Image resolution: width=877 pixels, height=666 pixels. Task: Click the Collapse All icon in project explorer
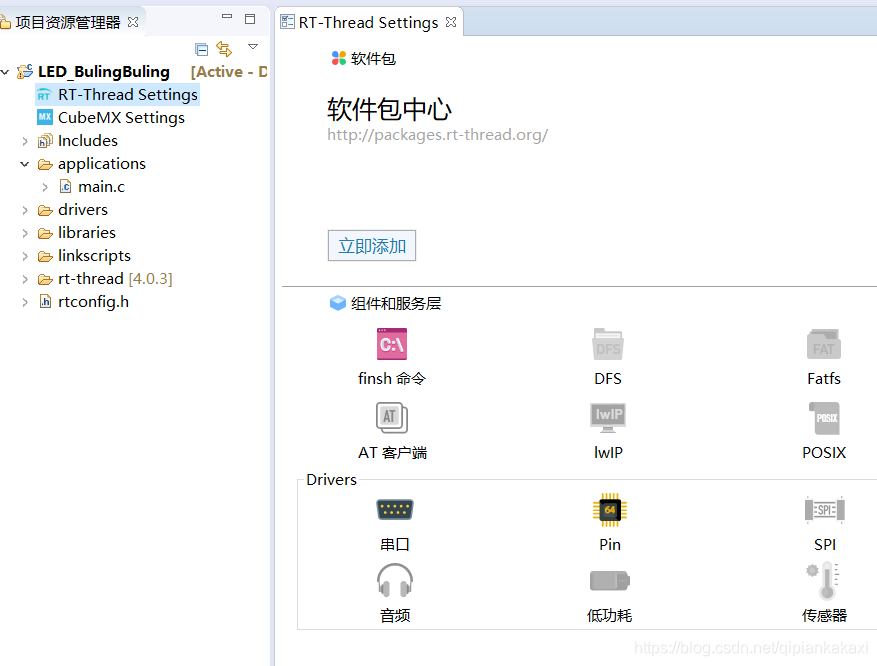tap(201, 49)
